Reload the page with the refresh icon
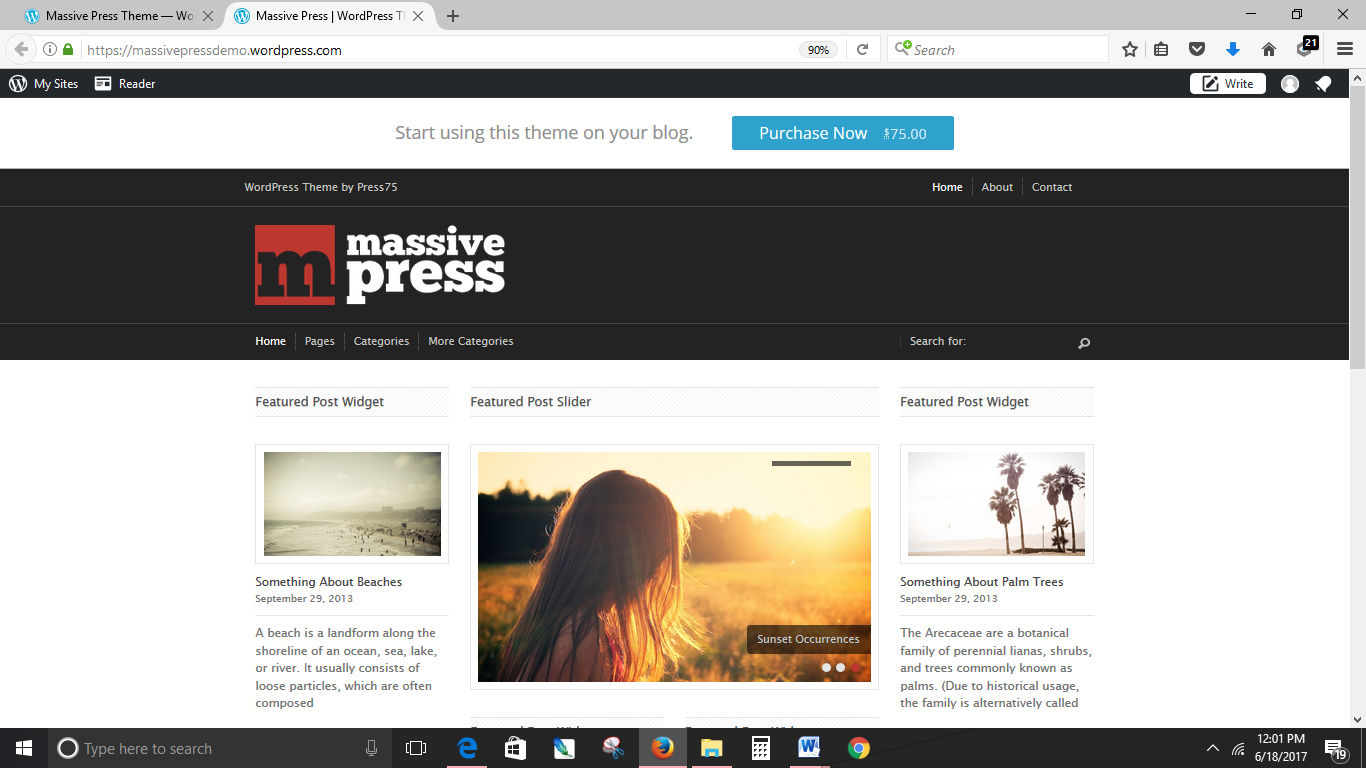 click(x=863, y=48)
